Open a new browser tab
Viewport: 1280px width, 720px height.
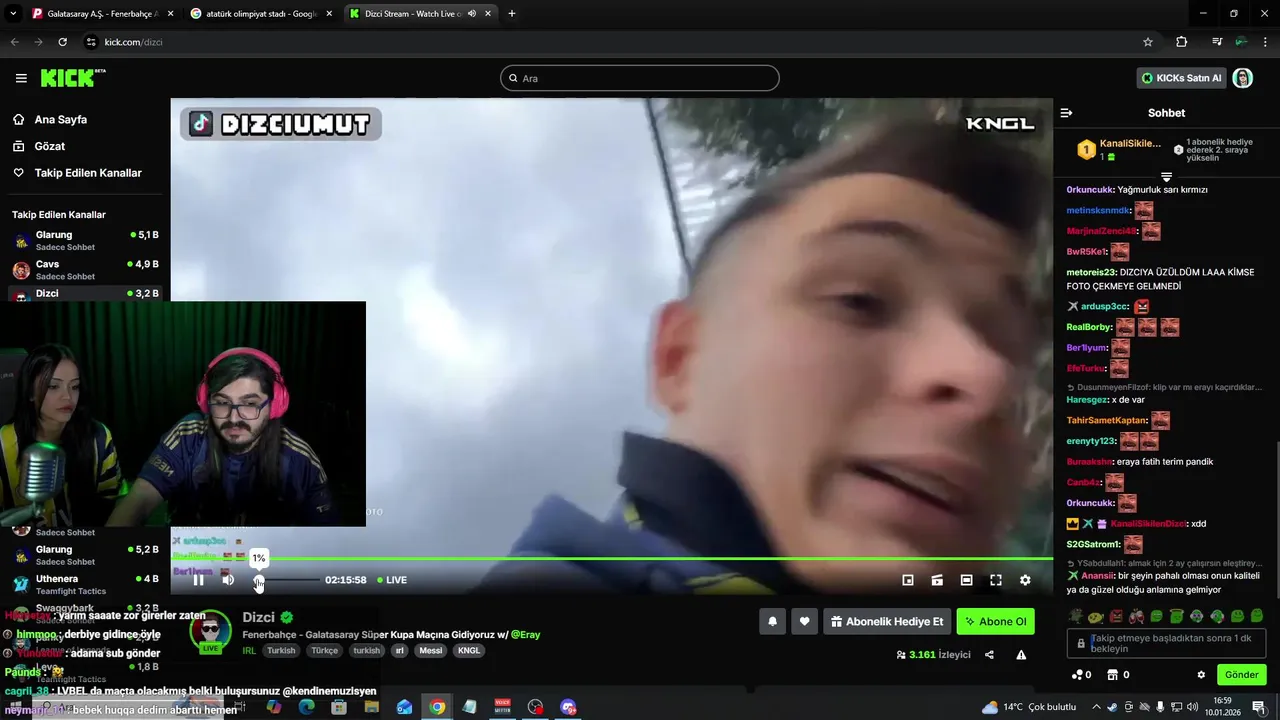click(512, 14)
